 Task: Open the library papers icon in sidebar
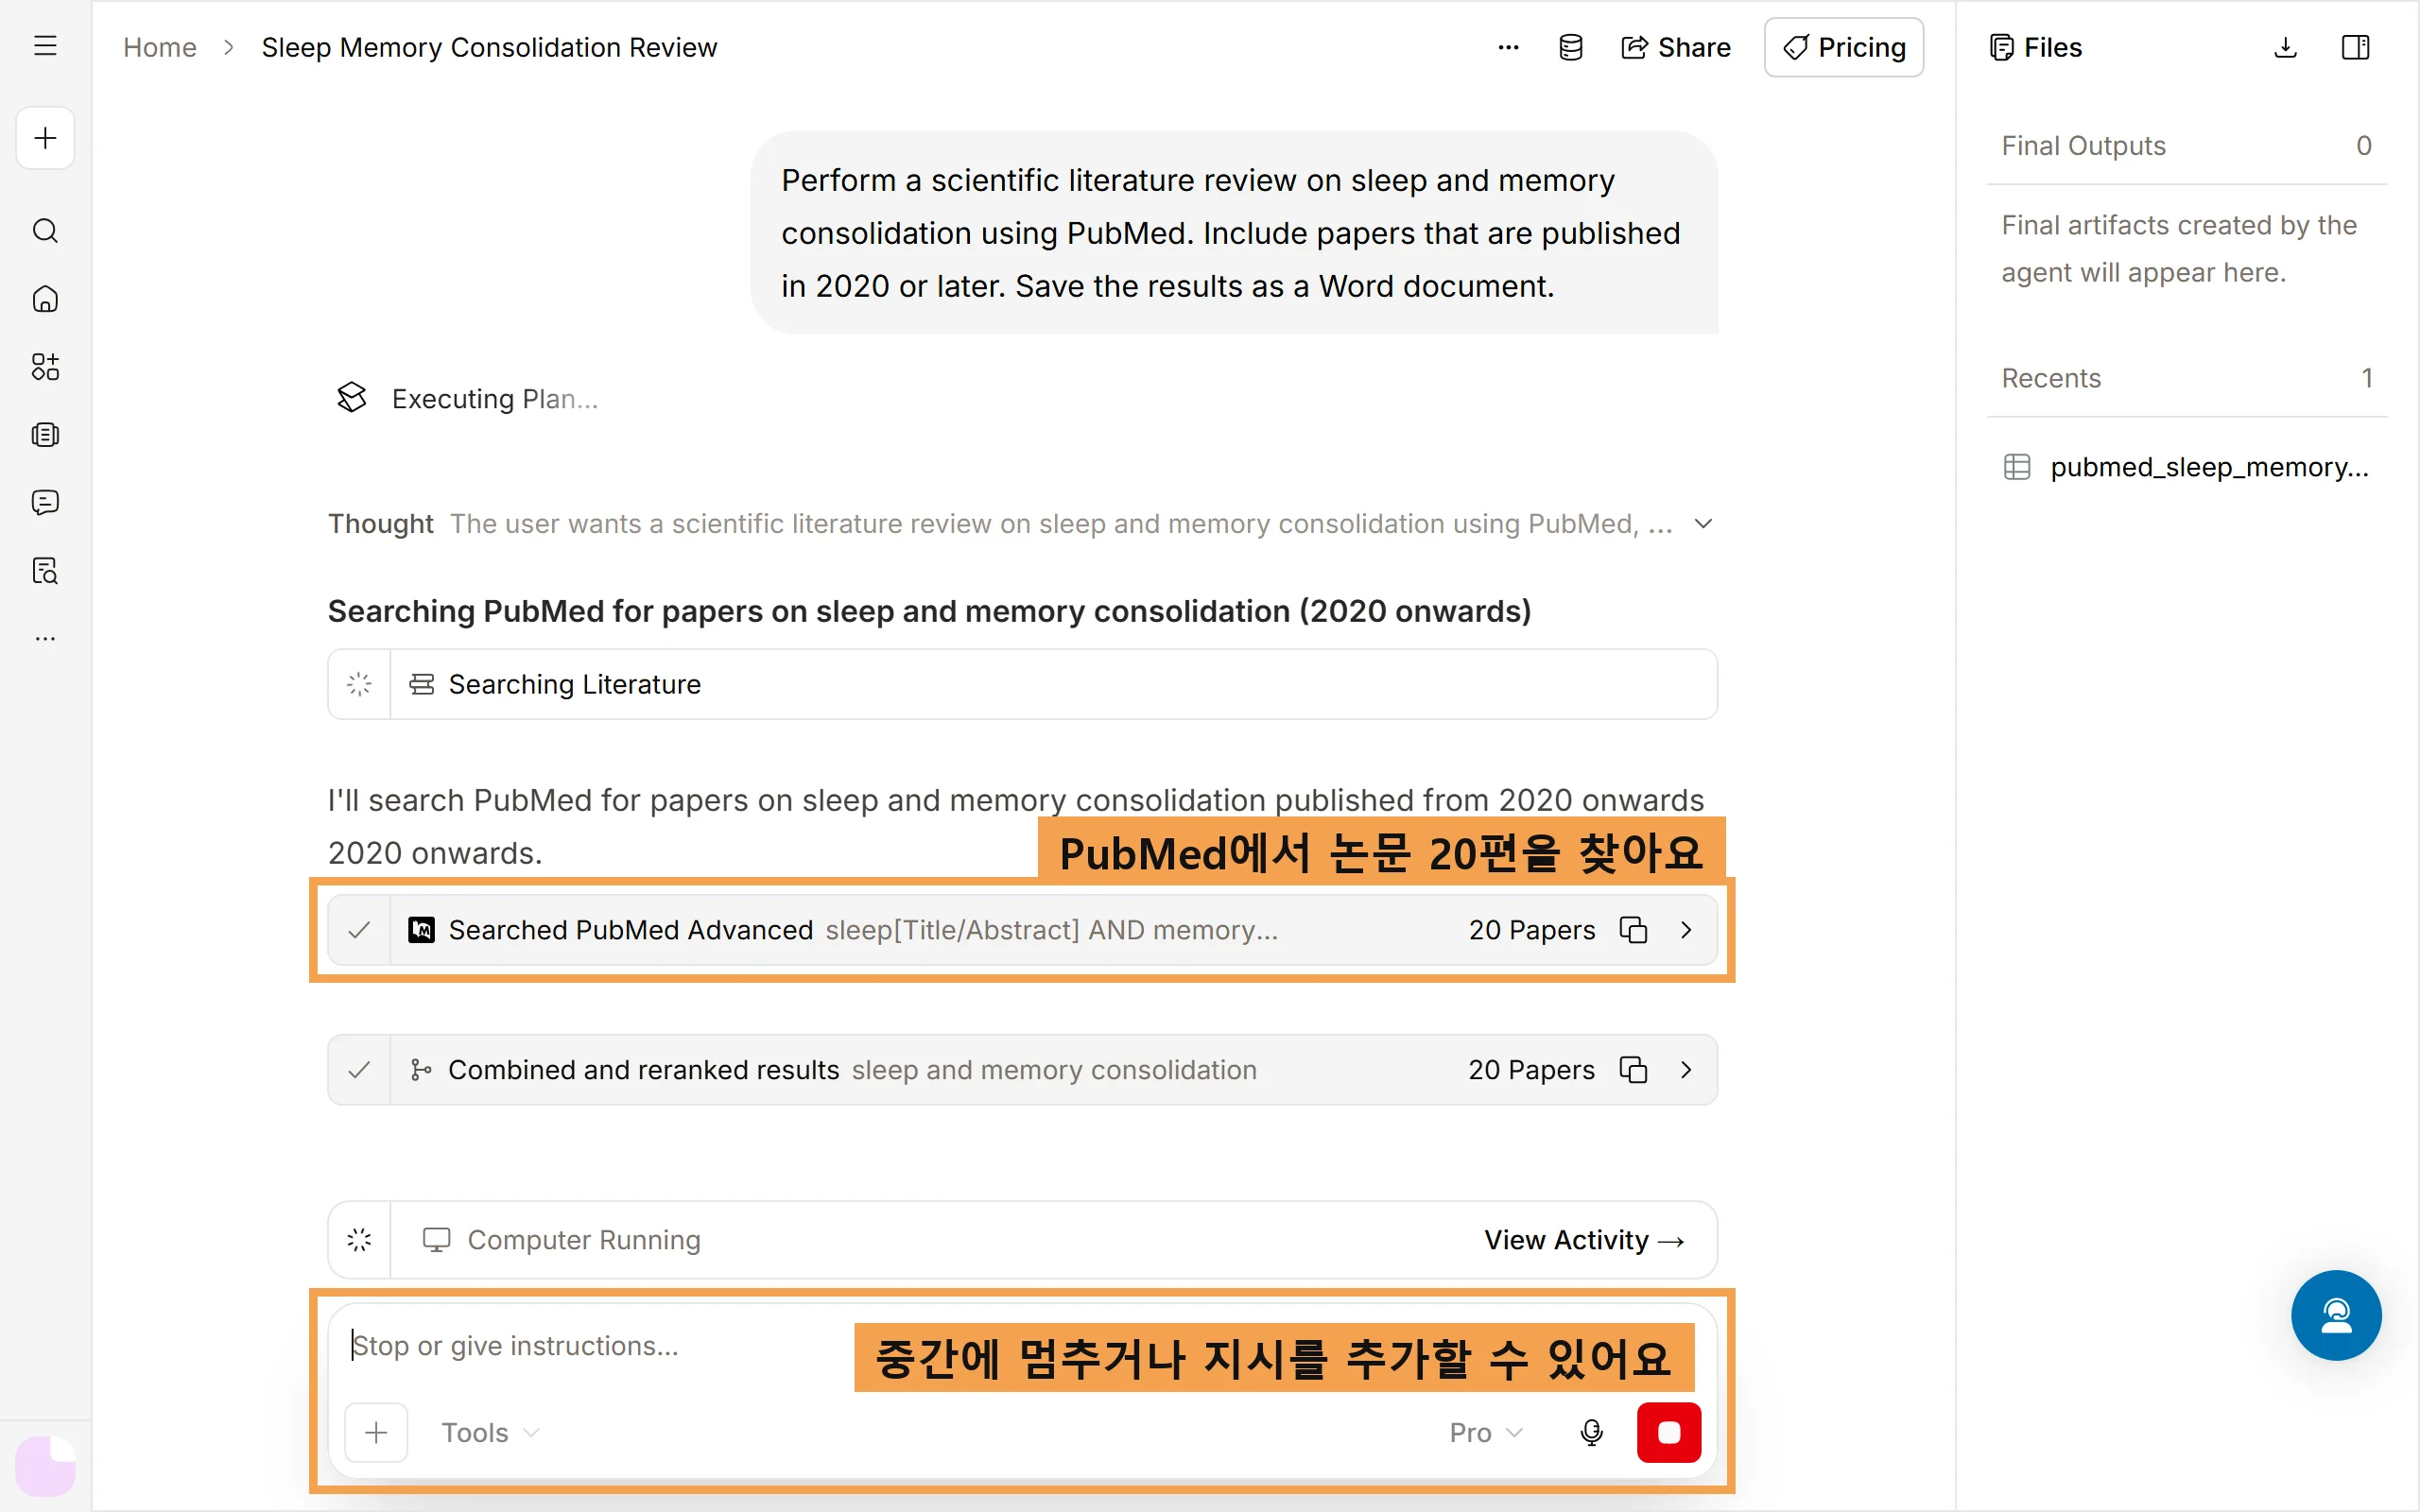click(45, 435)
